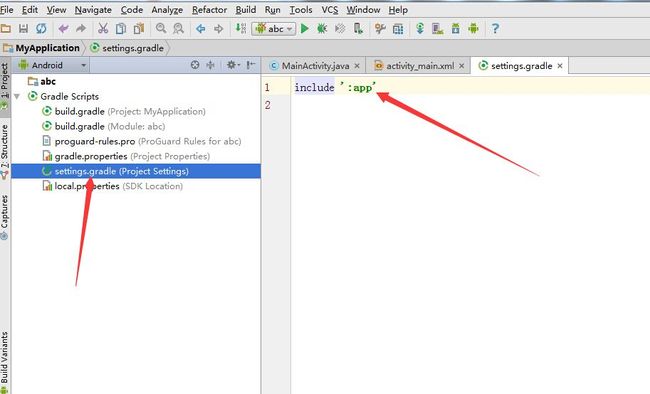Open the Navigate menu

[93, 10]
